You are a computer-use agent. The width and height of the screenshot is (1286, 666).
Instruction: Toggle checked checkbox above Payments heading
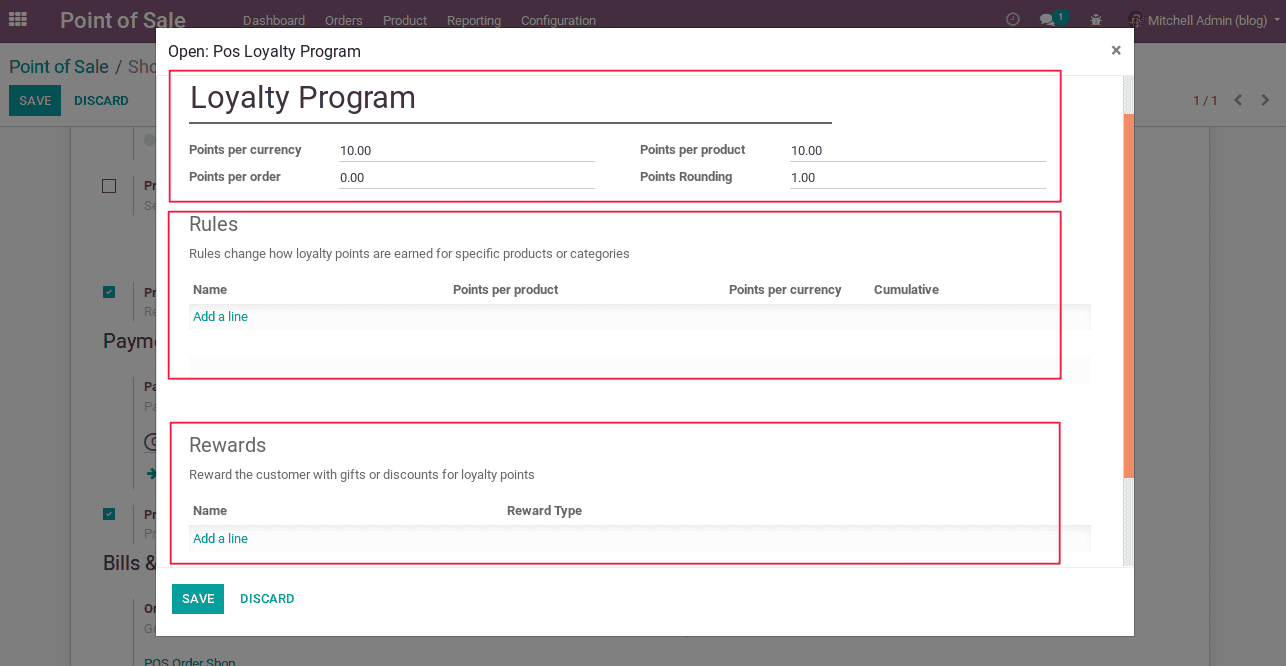point(109,292)
